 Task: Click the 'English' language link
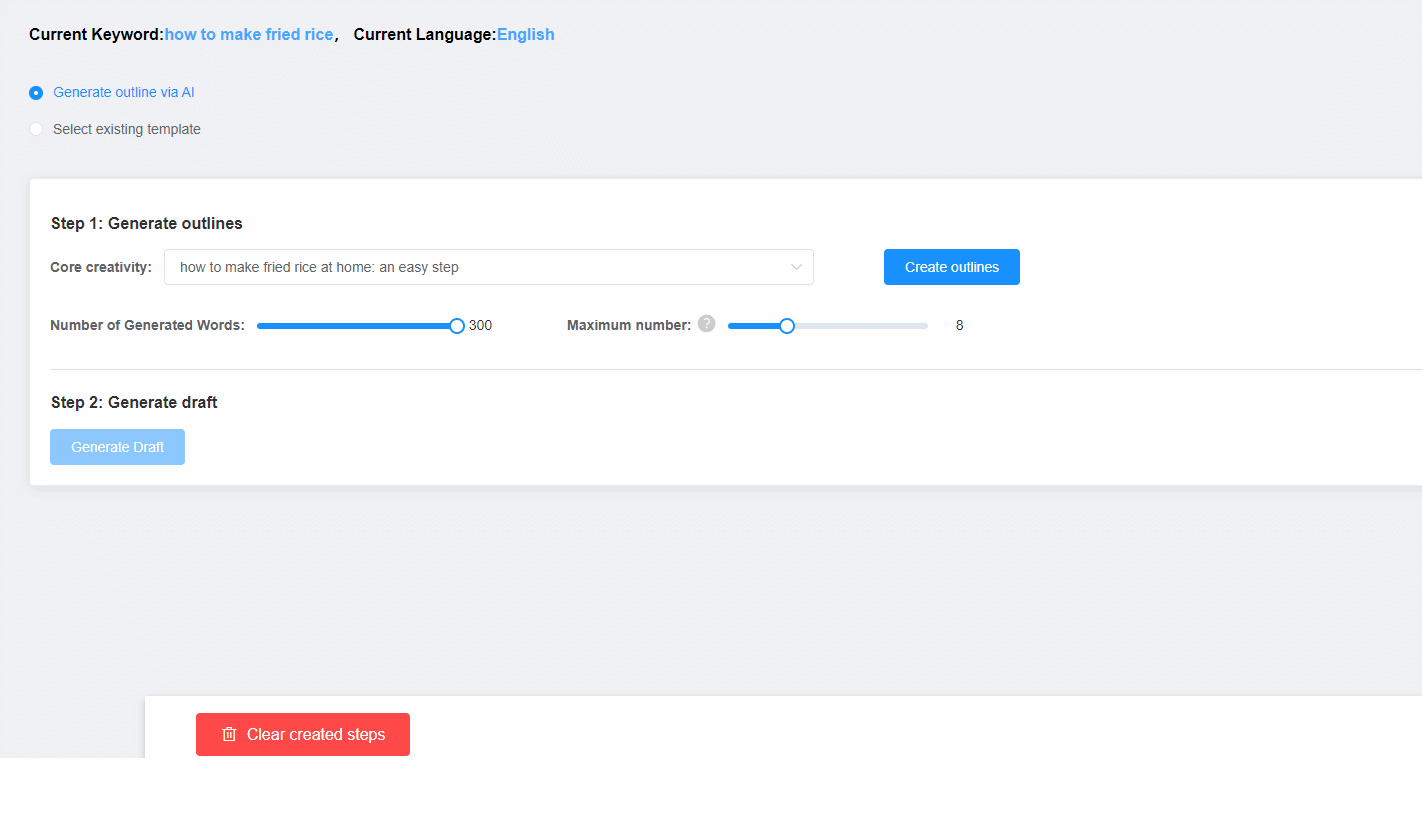pos(526,34)
